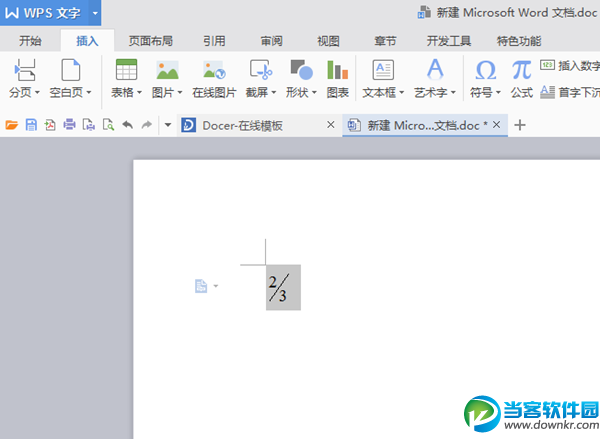
Task: Click drop cap (首字下沉)
Action: [x=570, y=92]
